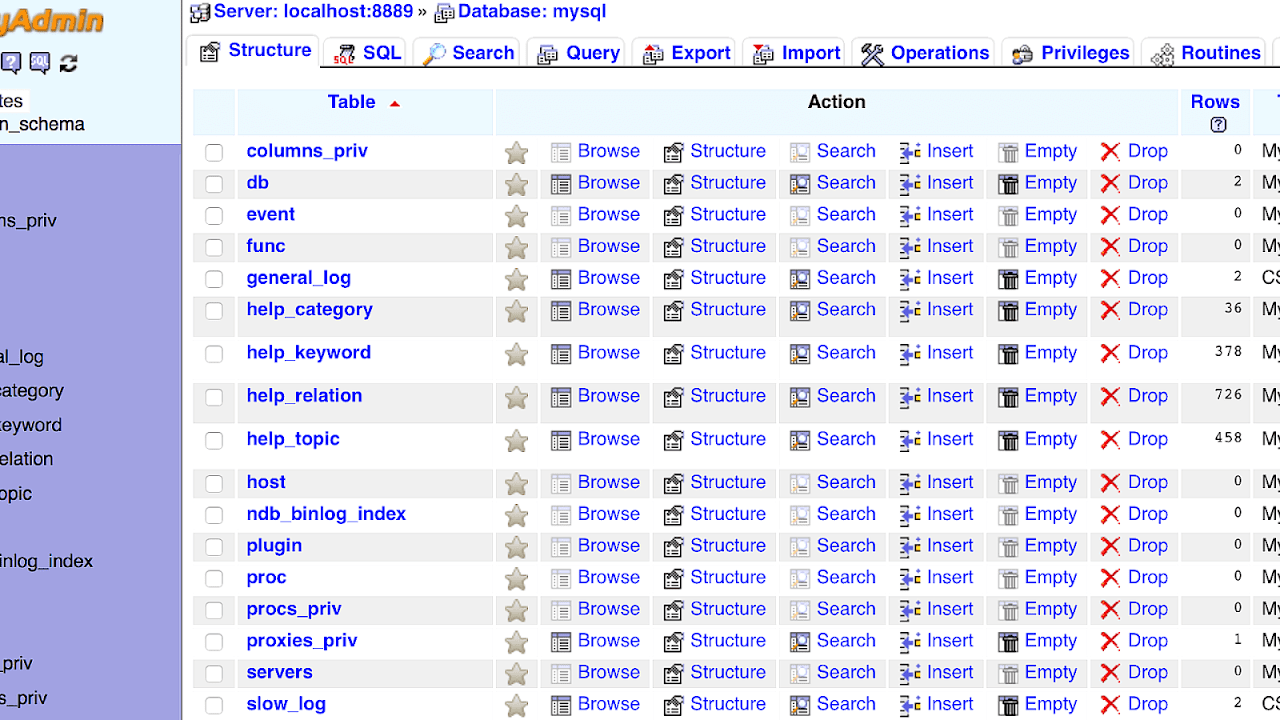Screen dimensions: 1280x720
Task: Click the Rows column header link
Action: click(x=1215, y=102)
